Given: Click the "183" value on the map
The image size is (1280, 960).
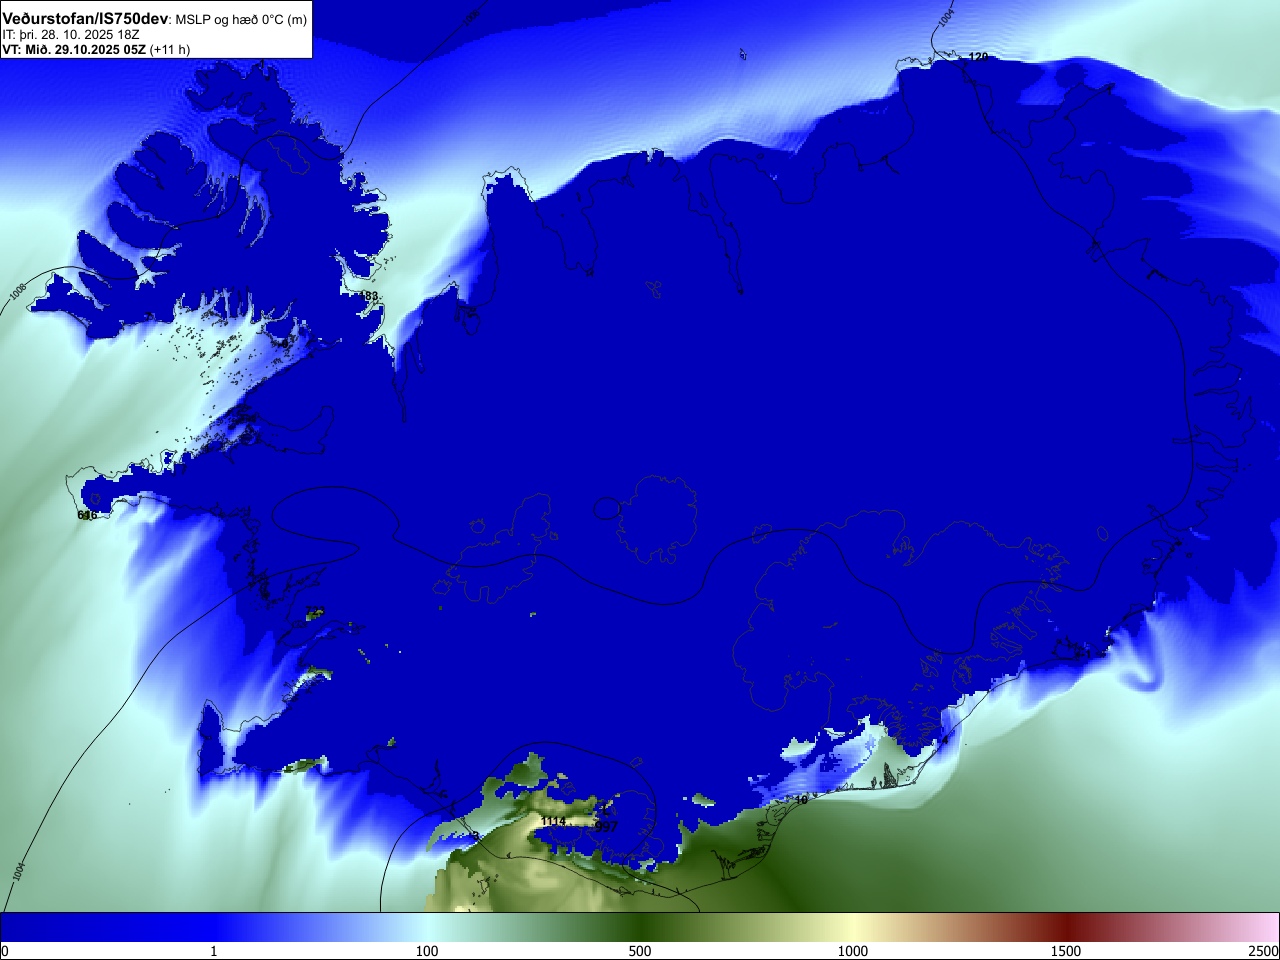Looking at the screenshot, I should coord(370,296).
